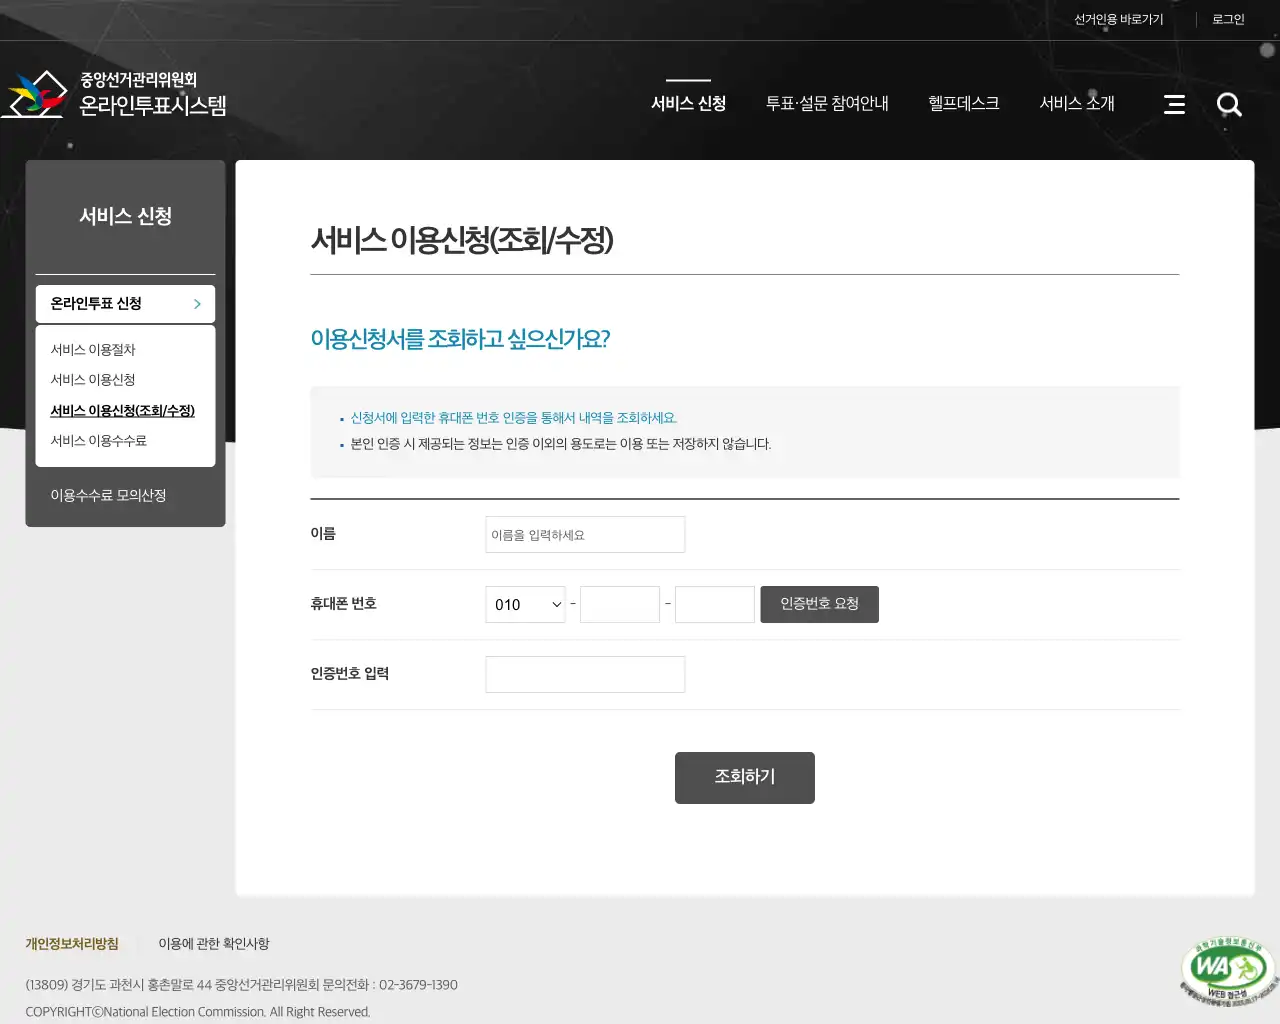Open the 투표·설문 참여안내 menu
The height and width of the screenshot is (1024, 1280).
point(827,103)
